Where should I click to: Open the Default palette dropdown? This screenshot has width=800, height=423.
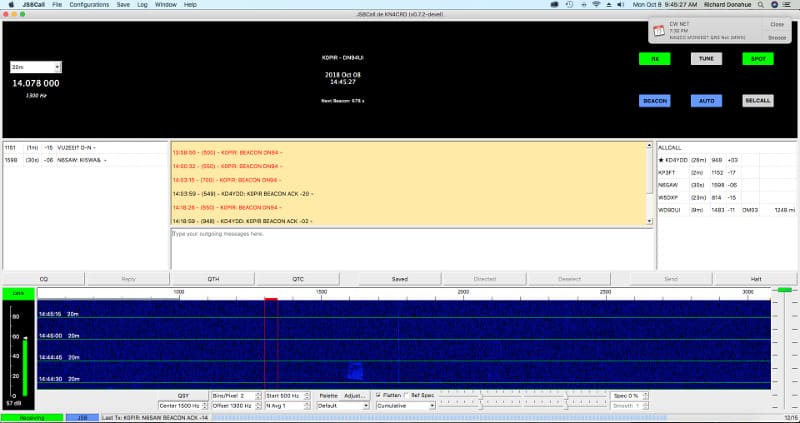pyautogui.click(x=343, y=406)
